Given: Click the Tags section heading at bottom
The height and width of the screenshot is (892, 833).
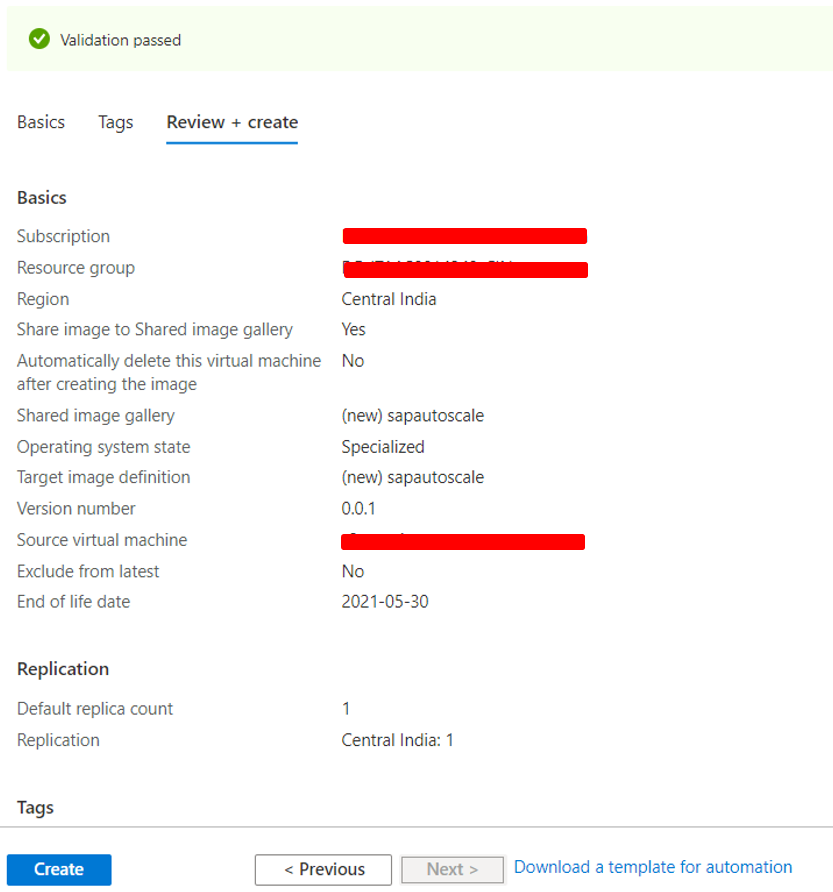Looking at the screenshot, I should (x=35, y=808).
